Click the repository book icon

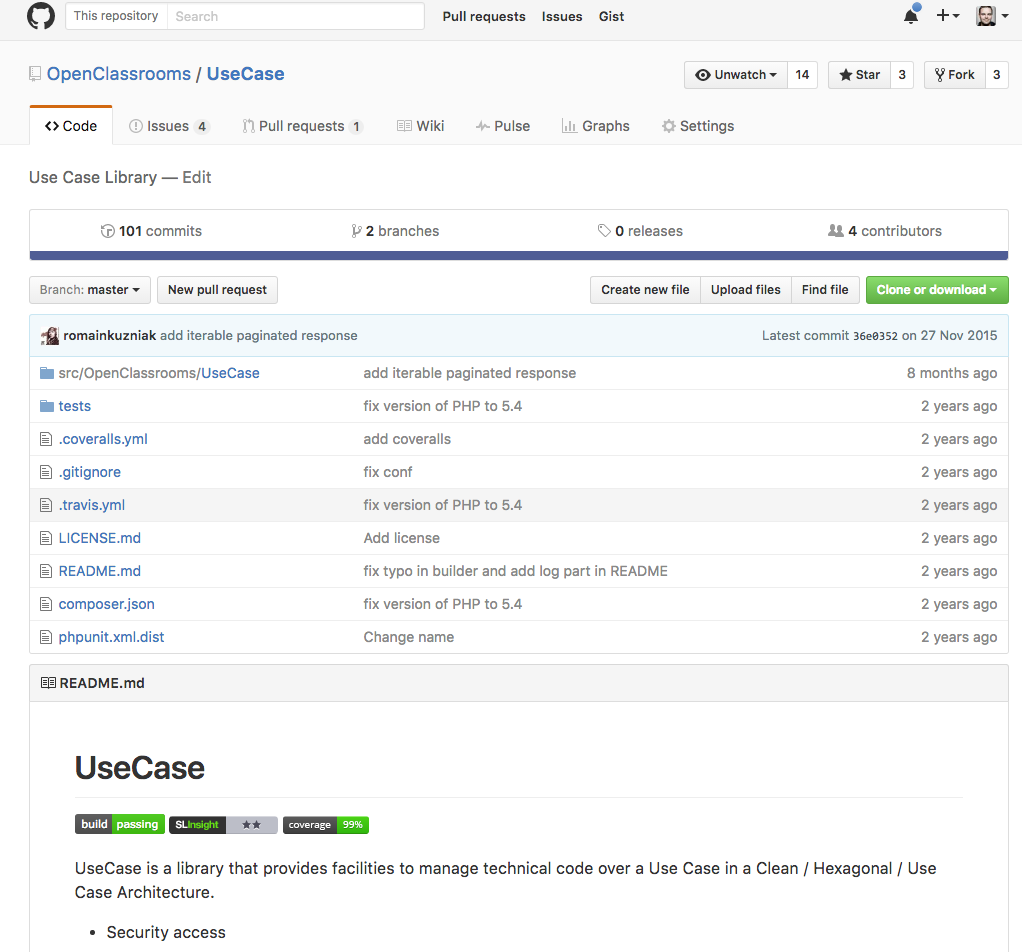tap(35, 74)
